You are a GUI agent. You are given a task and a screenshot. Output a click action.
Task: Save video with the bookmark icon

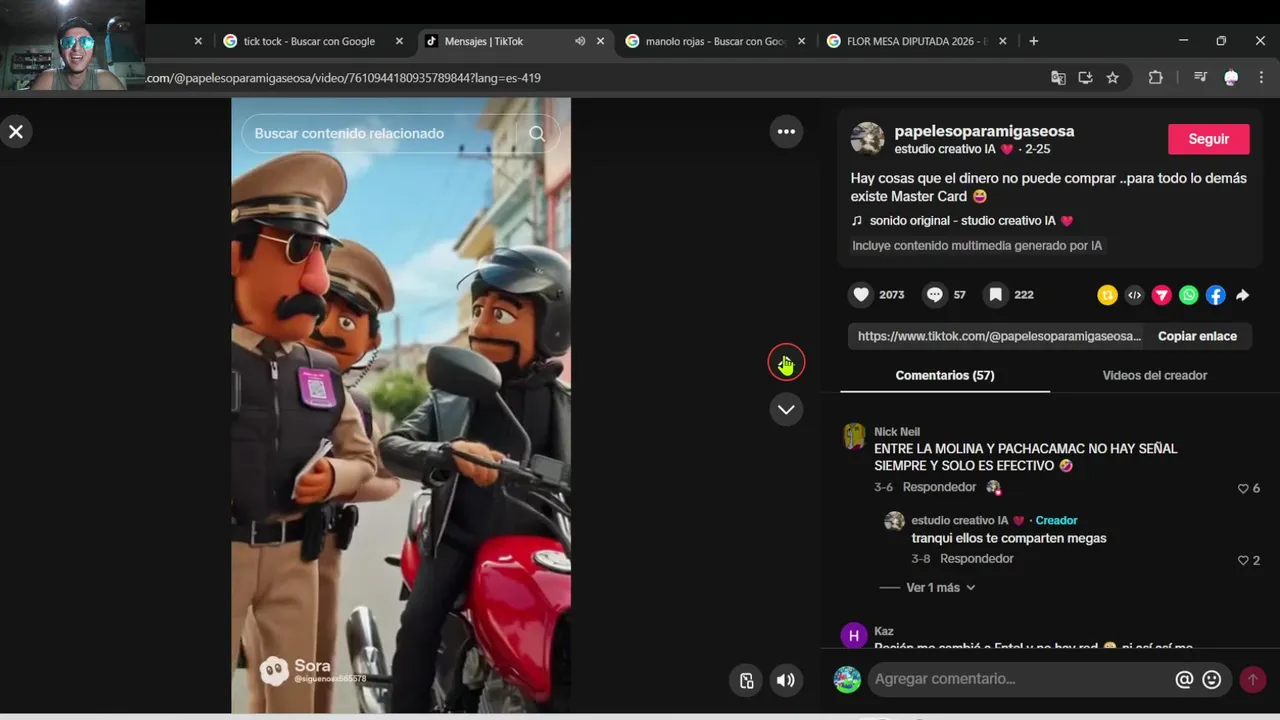[996, 295]
